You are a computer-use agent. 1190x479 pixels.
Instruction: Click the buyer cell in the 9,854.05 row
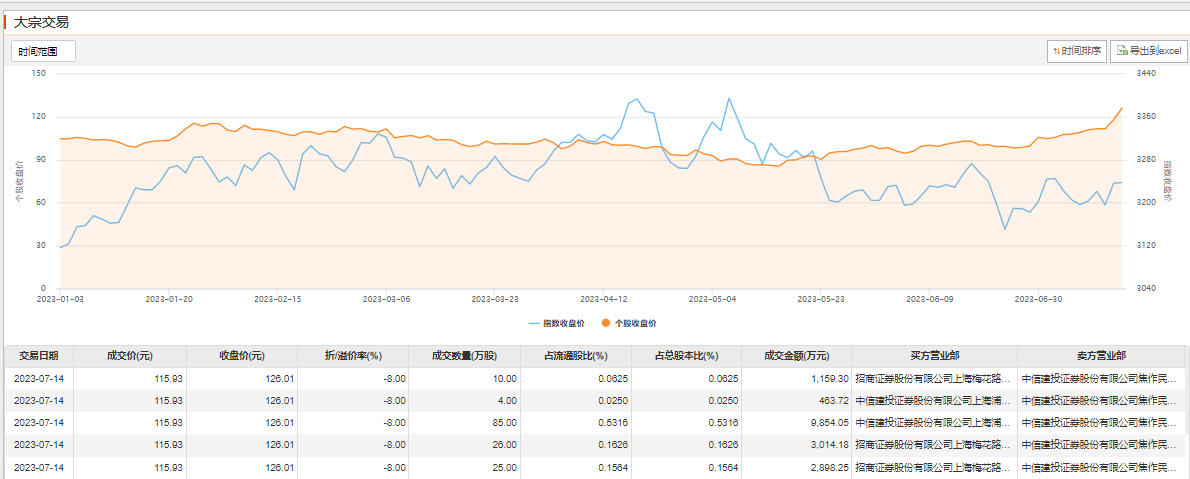point(934,423)
